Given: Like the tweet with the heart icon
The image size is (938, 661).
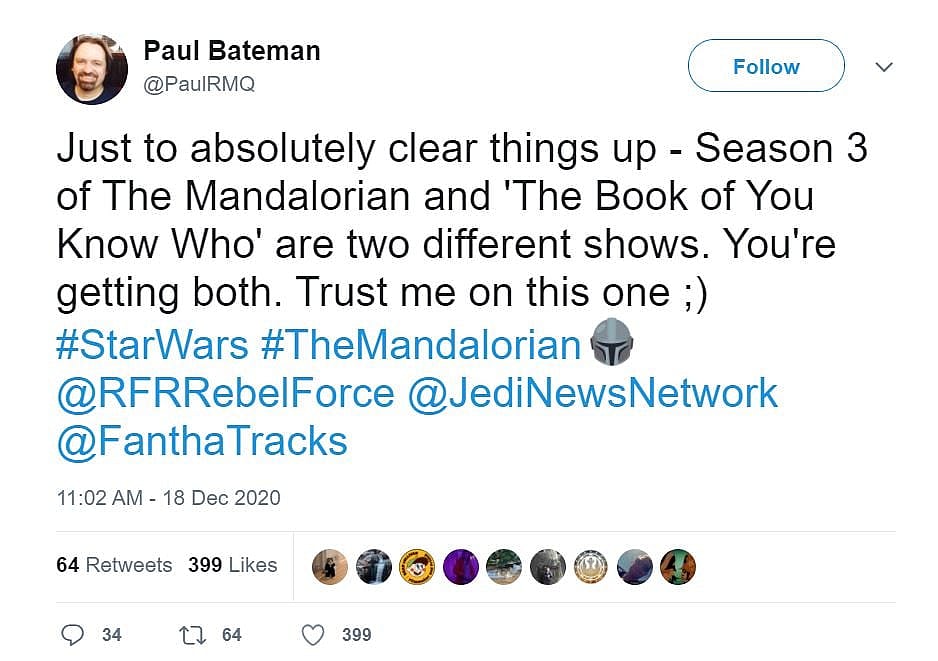Looking at the screenshot, I should coord(314,634).
